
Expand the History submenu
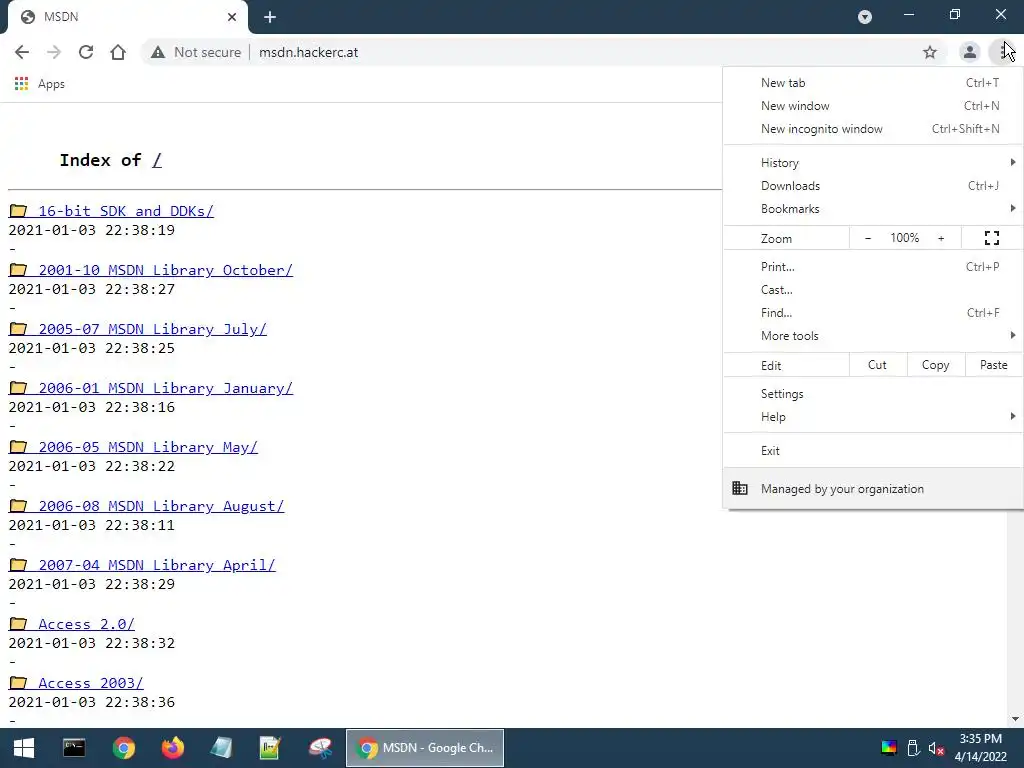pos(873,163)
